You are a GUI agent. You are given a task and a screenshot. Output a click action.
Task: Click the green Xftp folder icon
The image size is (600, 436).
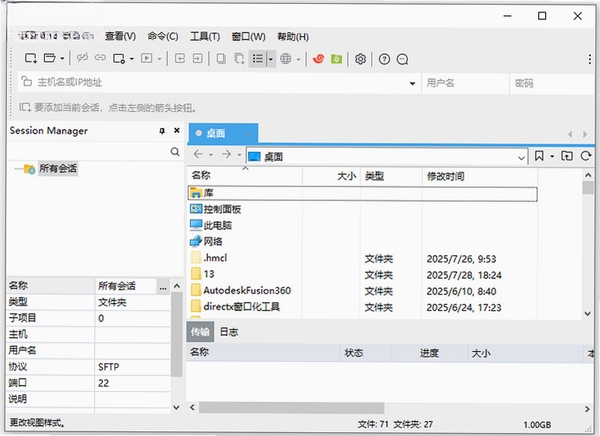pos(336,59)
